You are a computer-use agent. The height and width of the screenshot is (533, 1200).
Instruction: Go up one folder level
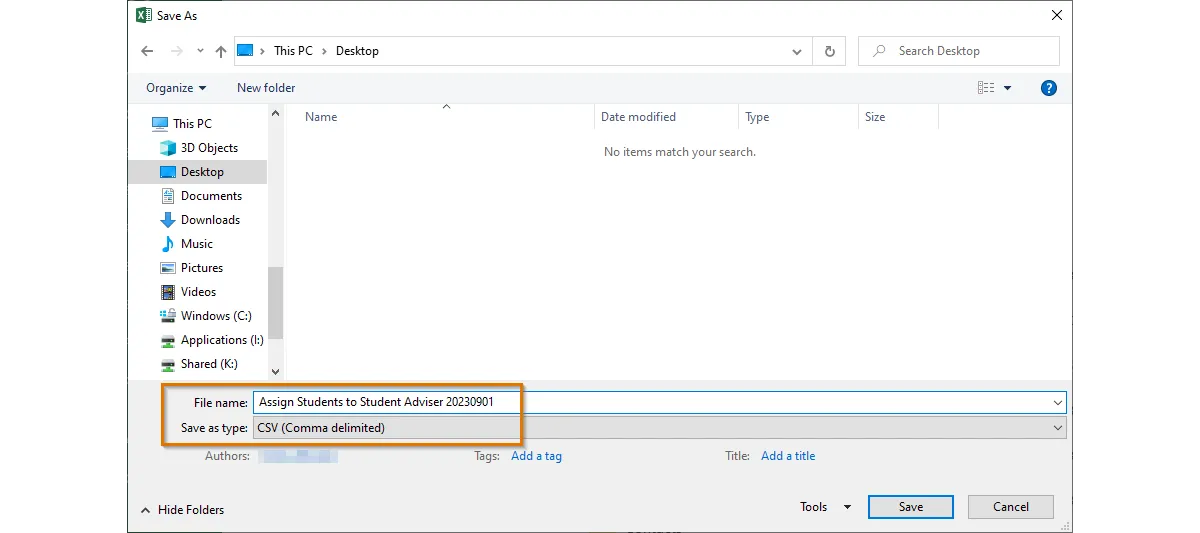pos(221,51)
